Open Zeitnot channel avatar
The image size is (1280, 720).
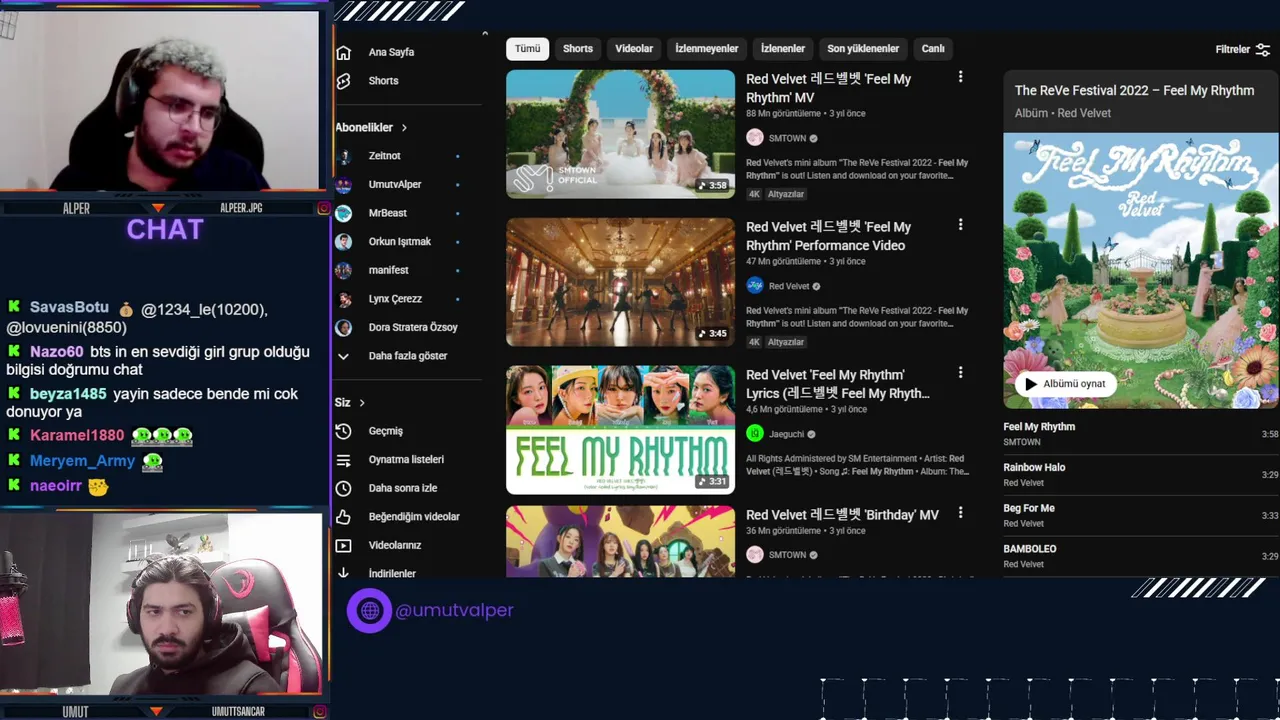point(343,156)
